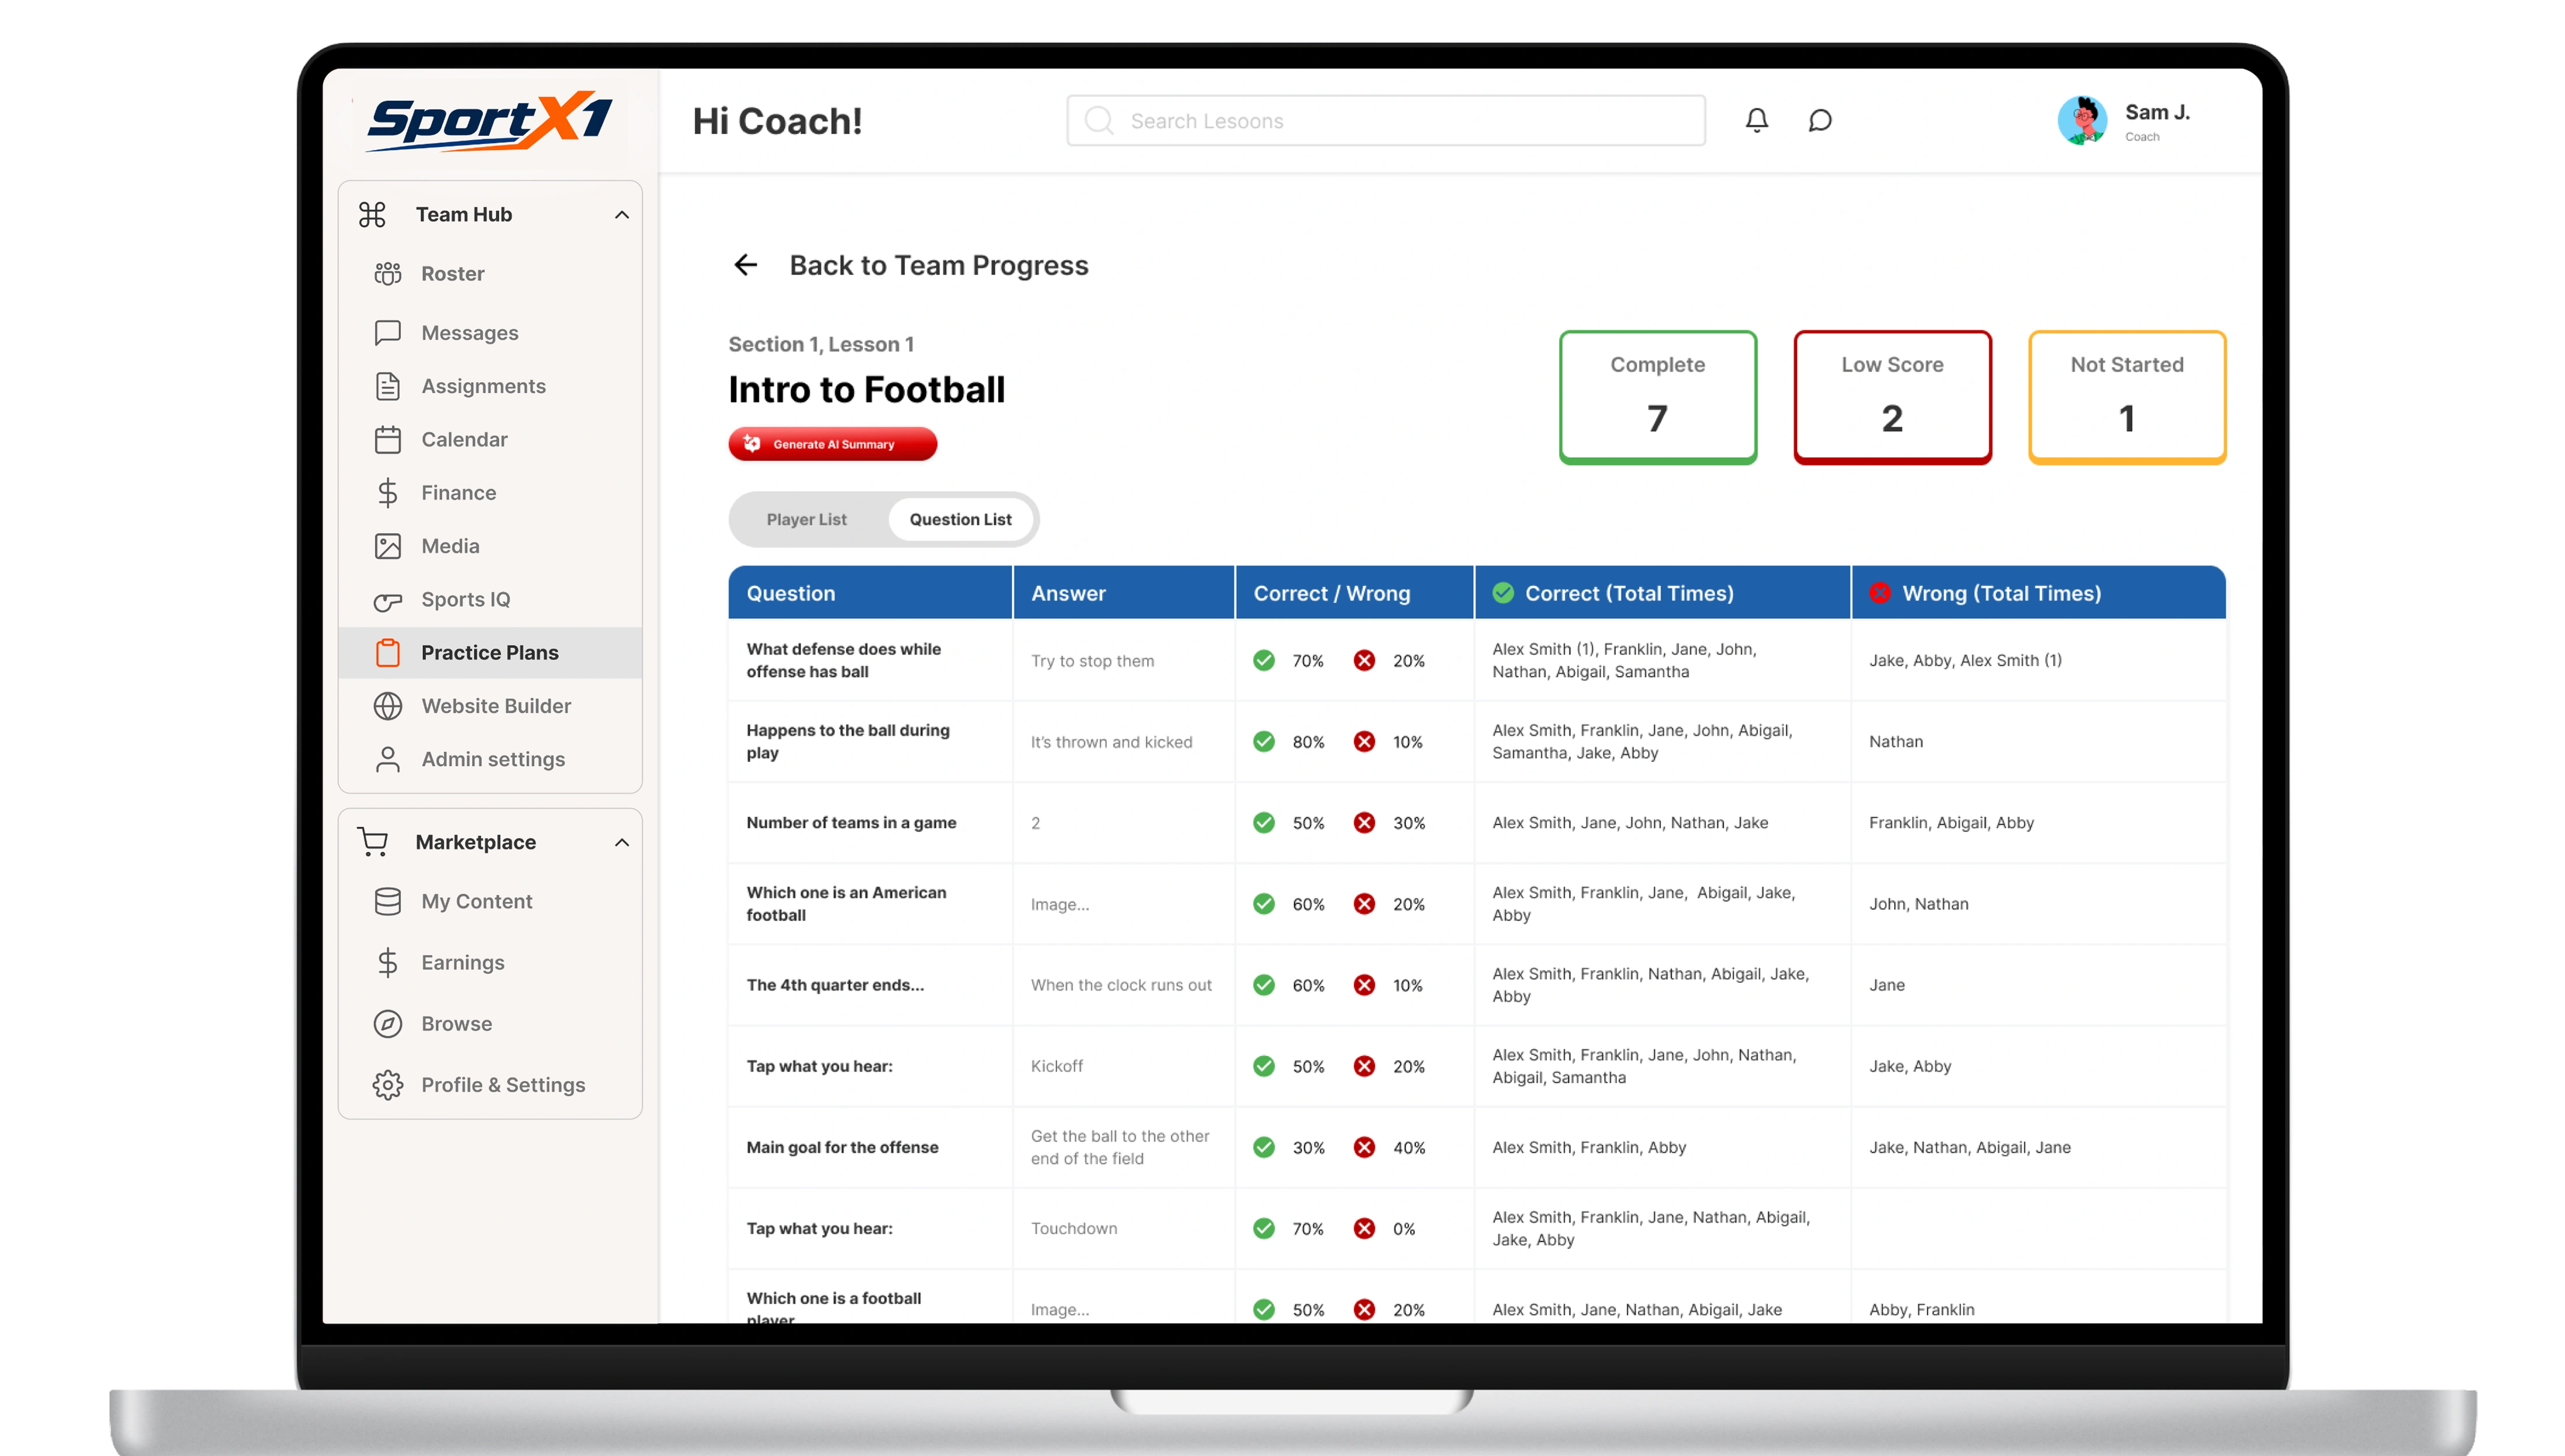Select 'Number of teams in a game' row
2565x1456 pixels.
pyautogui.click(x=1477, y=822)
